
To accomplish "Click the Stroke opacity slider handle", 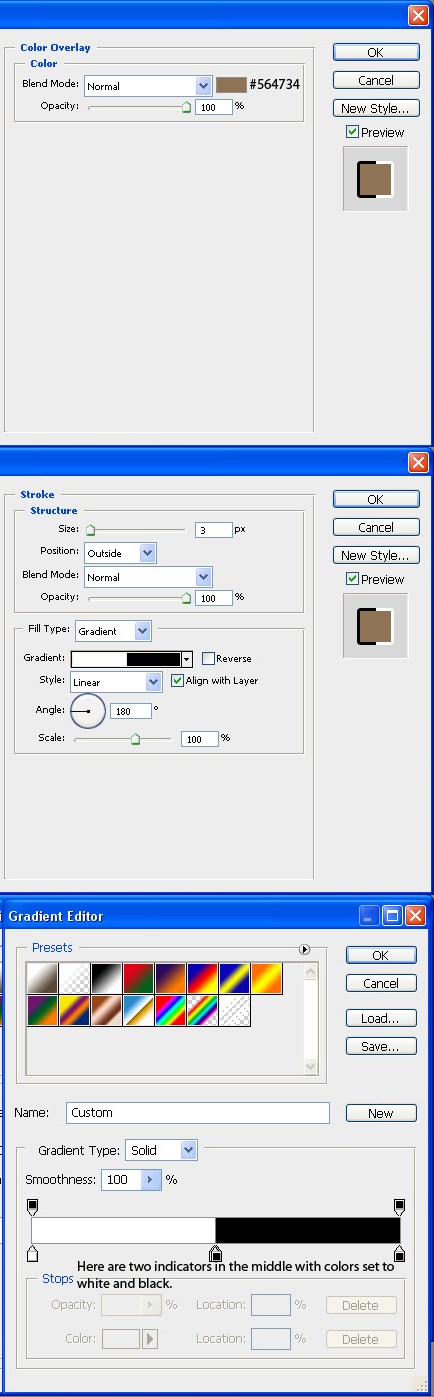I will coord(186,598).
